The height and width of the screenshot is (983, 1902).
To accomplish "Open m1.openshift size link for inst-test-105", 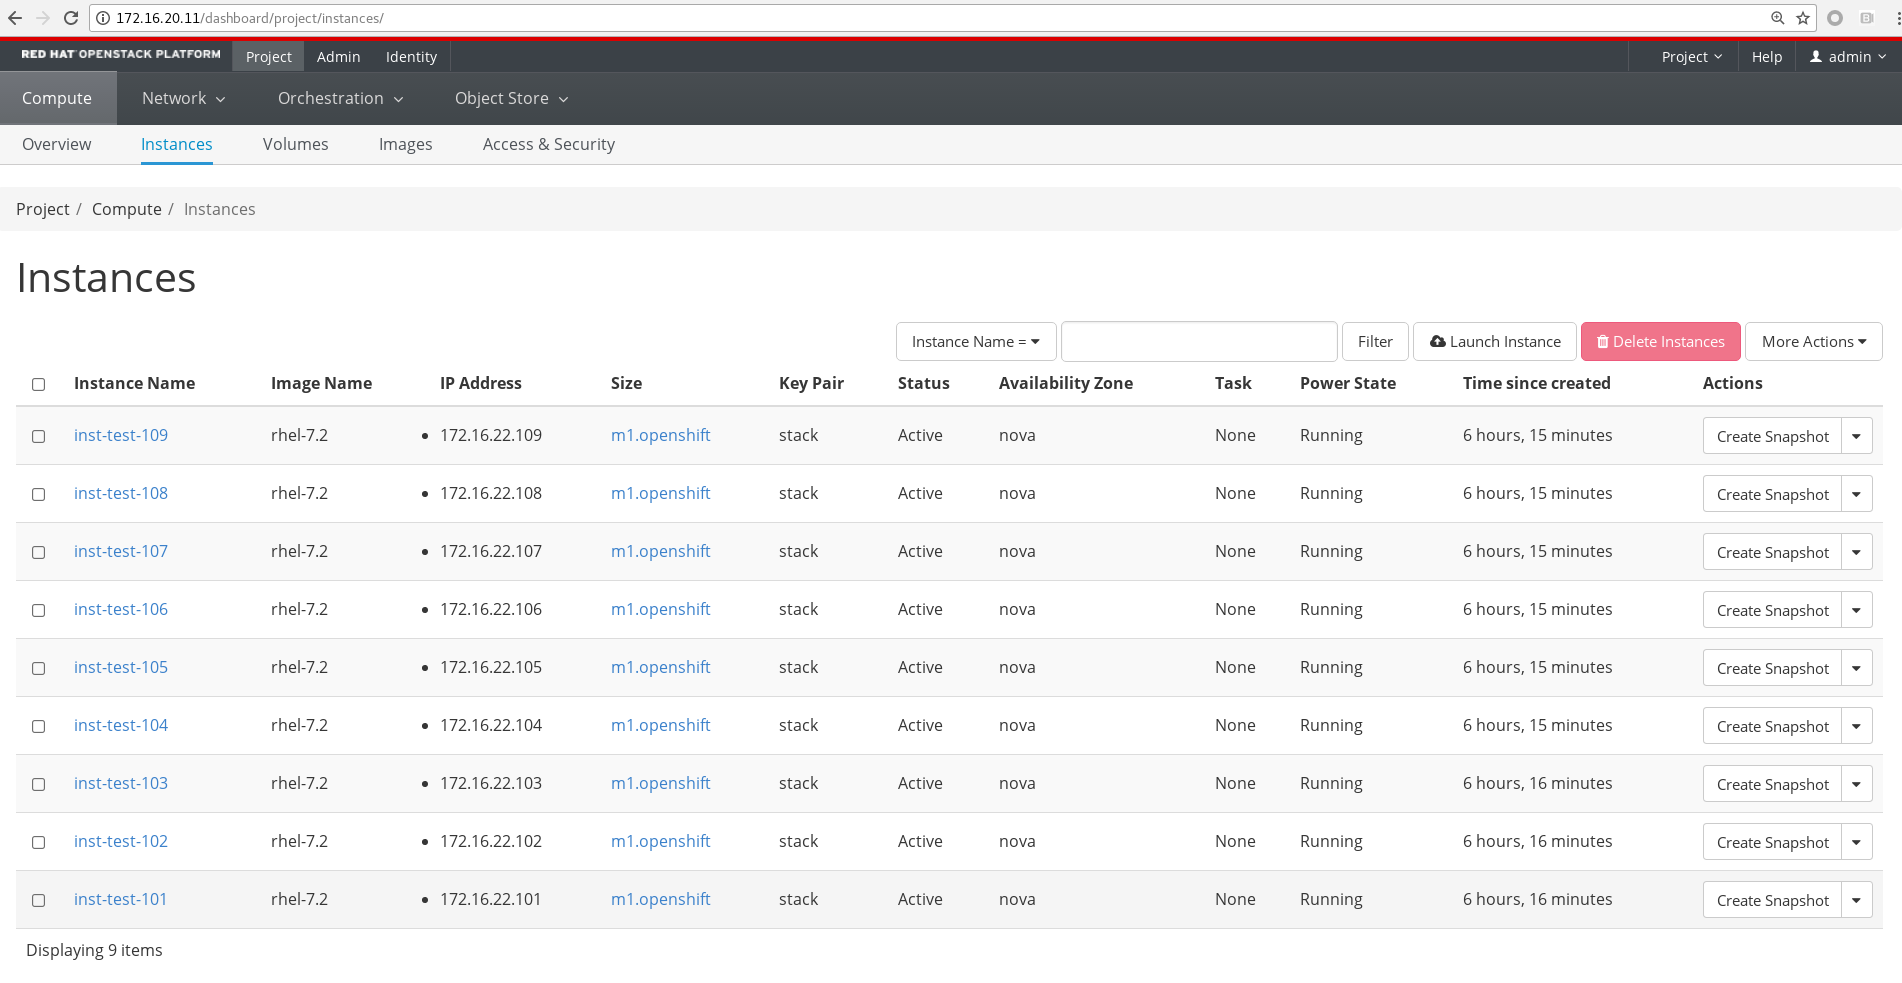I will (660, 667).
